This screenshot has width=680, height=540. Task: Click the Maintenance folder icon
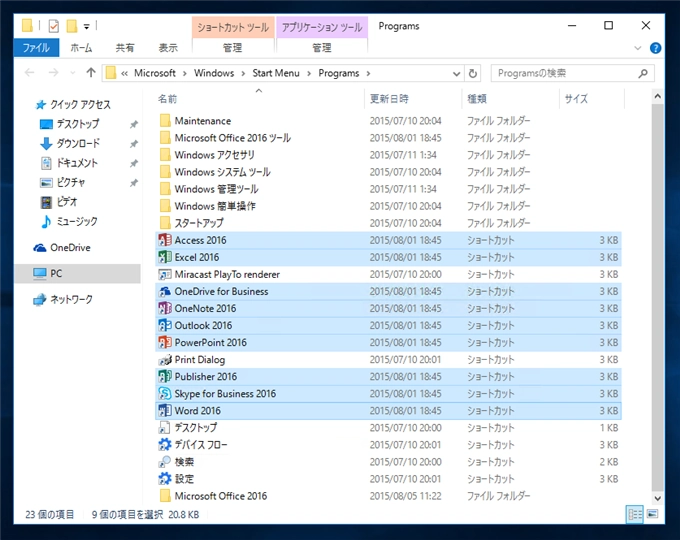(x=165, y=121)
